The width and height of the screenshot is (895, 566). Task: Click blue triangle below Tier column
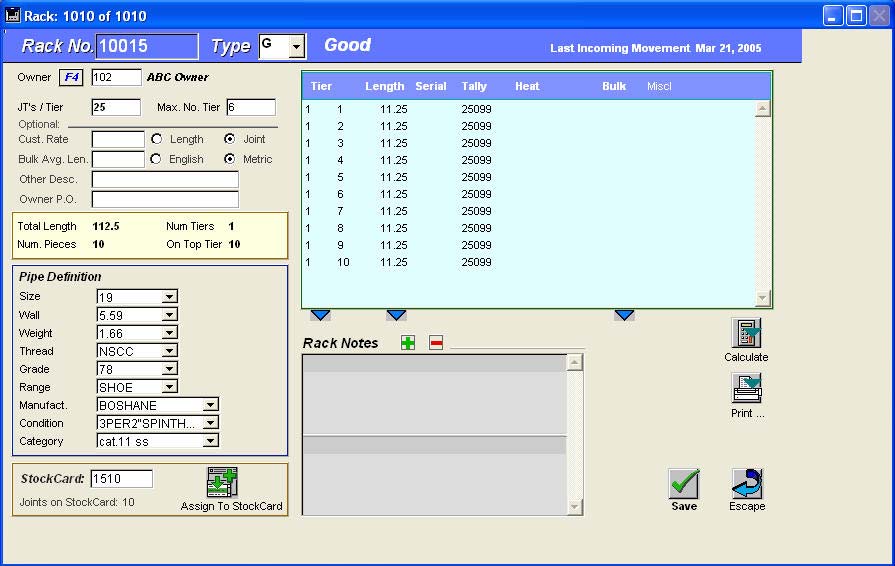click(320, 315)
